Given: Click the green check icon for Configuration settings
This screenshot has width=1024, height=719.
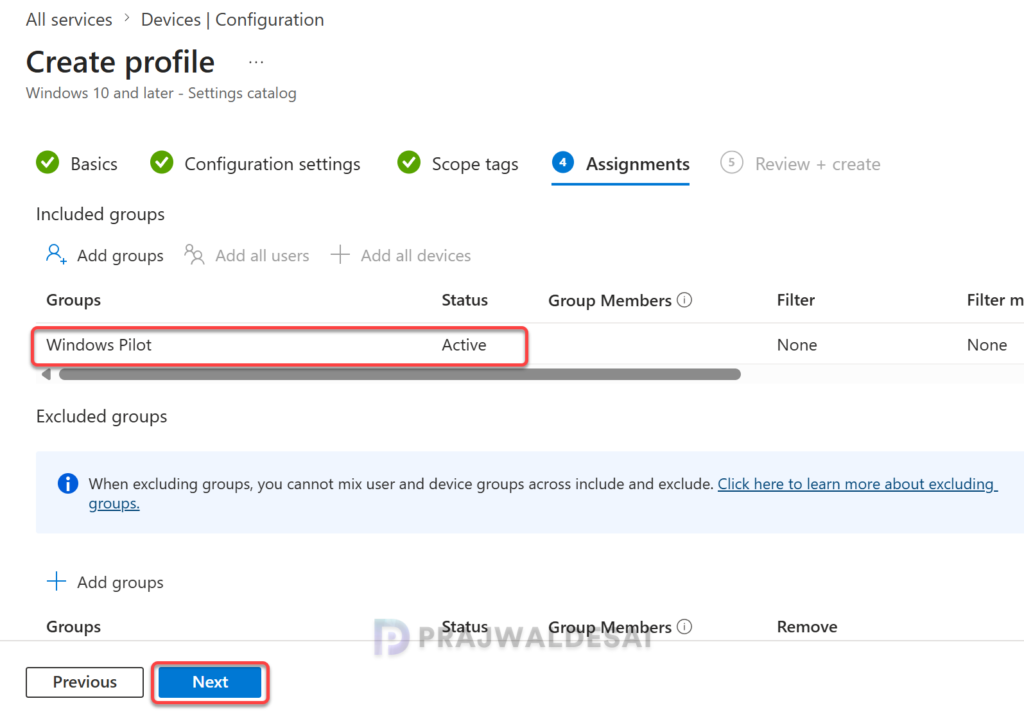Looking at the screenshot, I should [161, 162].
